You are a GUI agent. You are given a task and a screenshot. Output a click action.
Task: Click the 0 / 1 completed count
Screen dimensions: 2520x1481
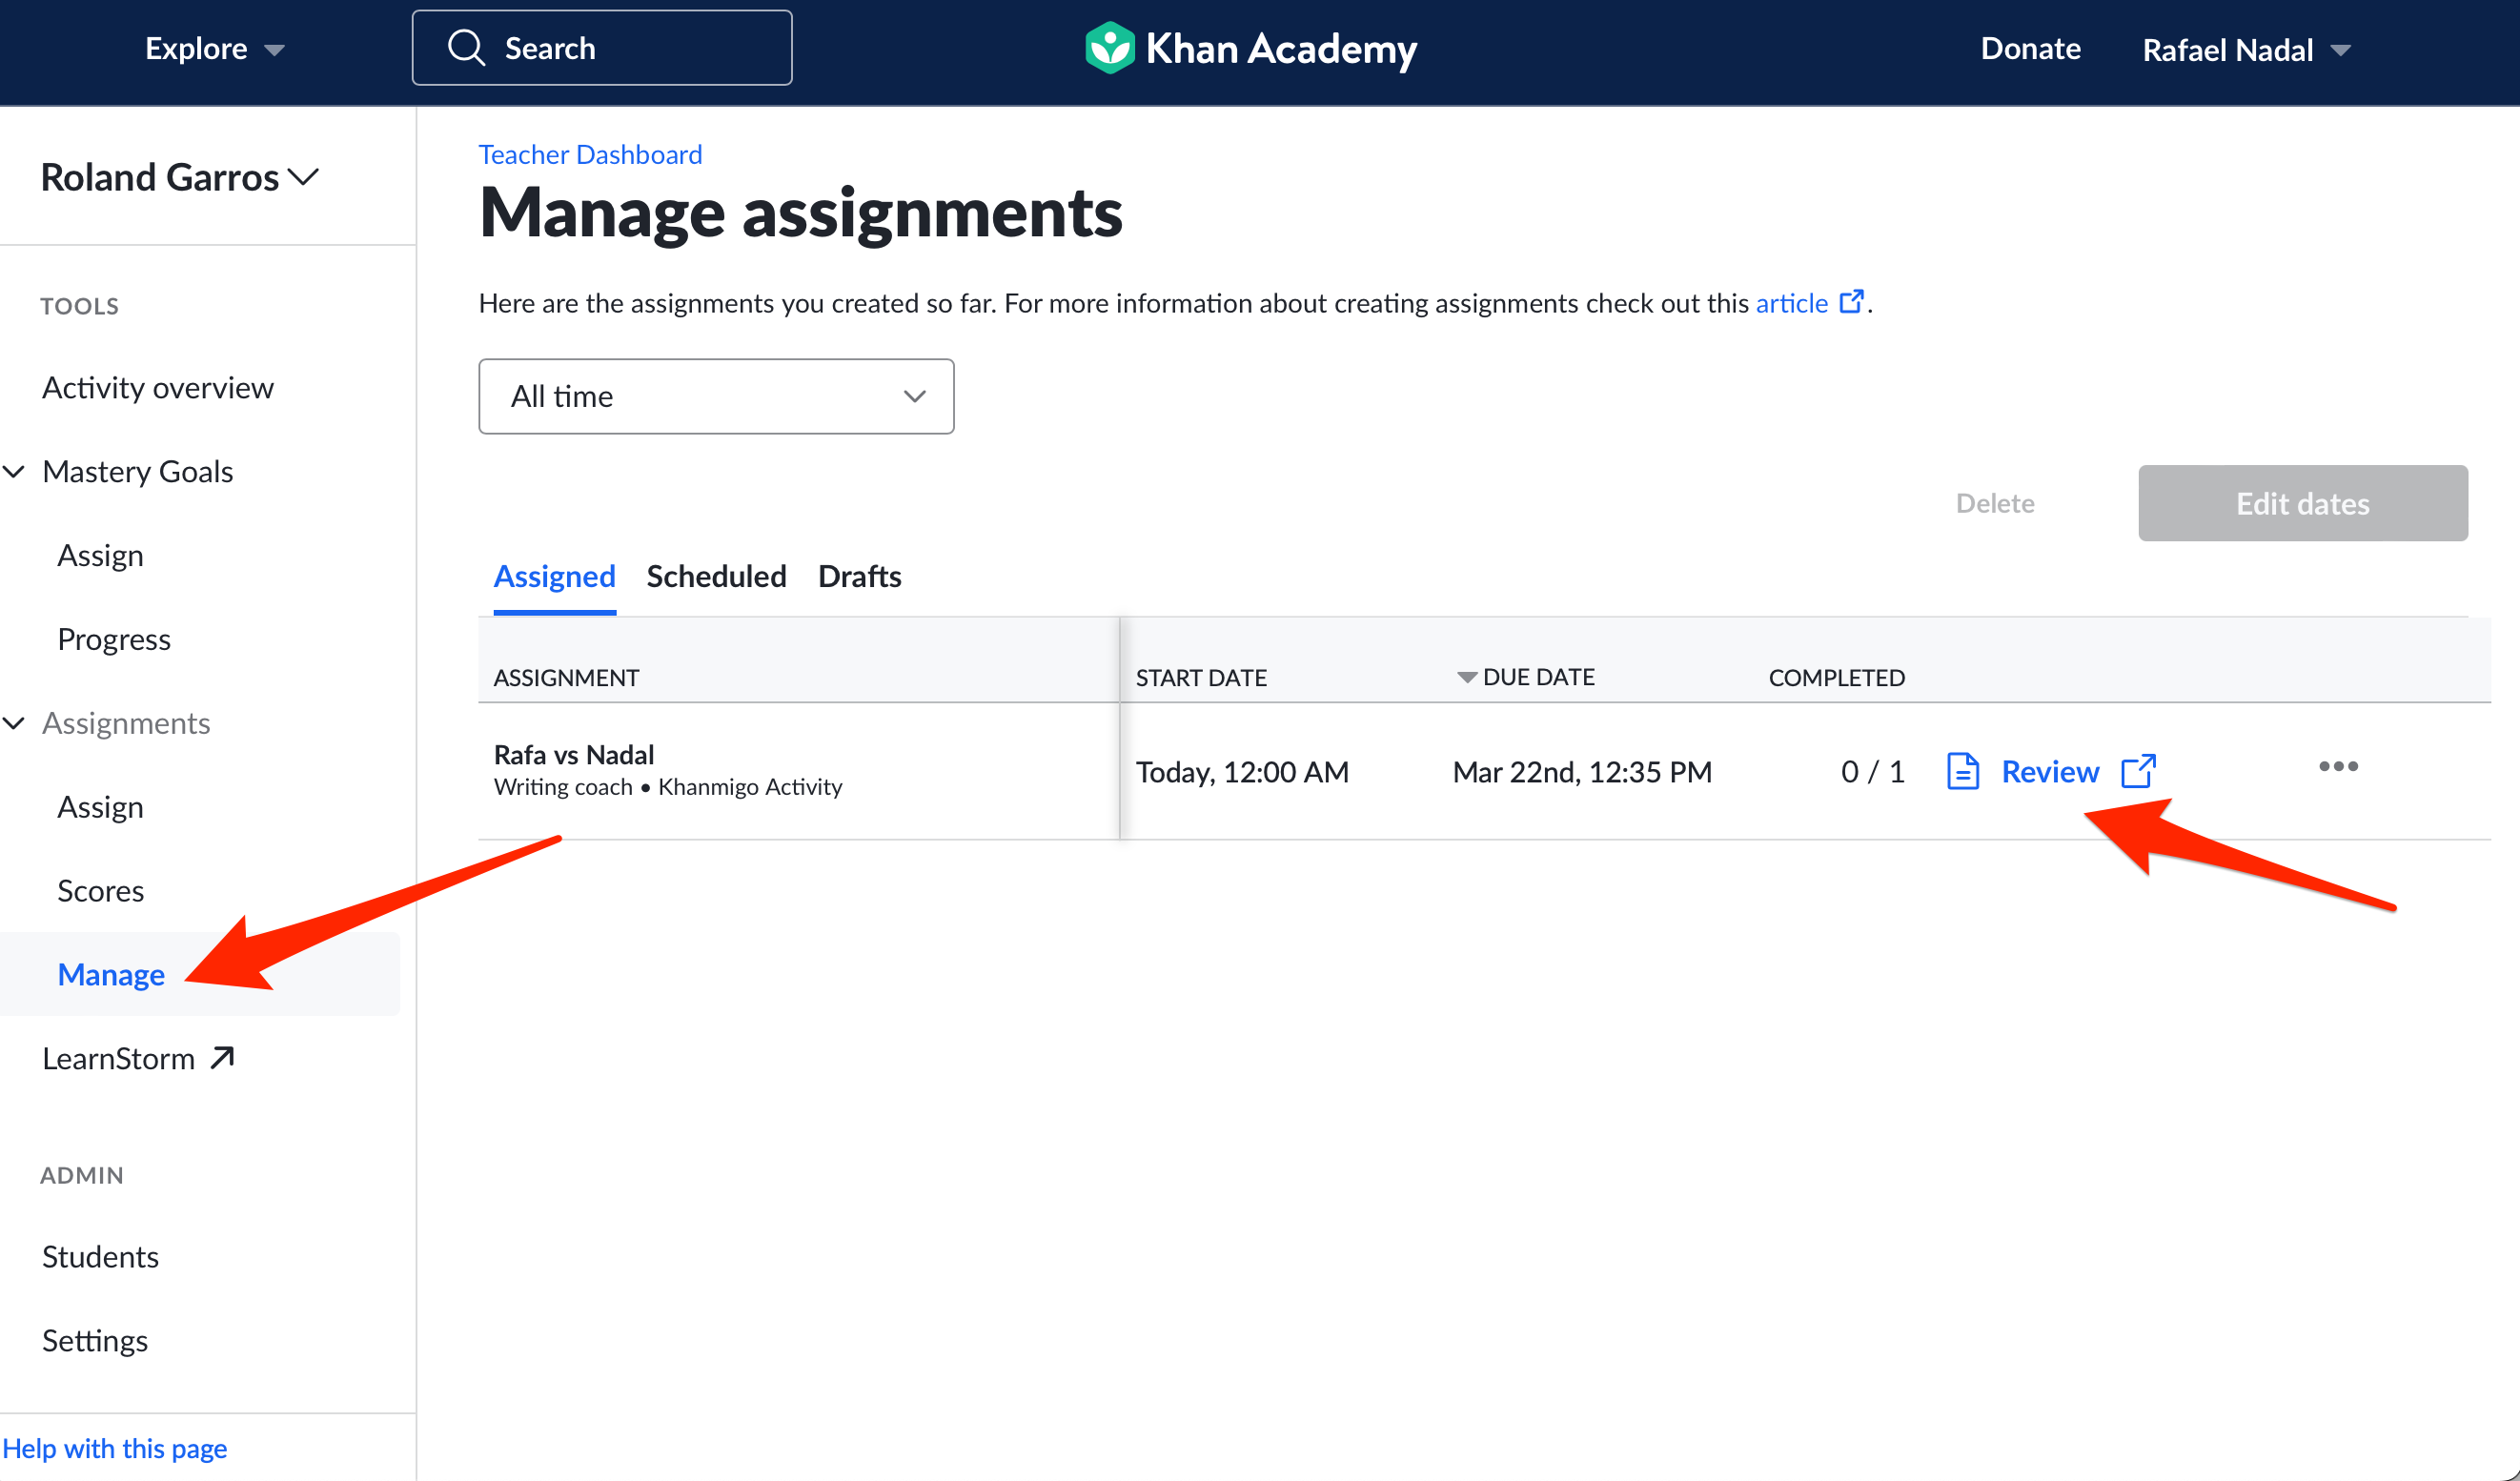[x=1873, y=771]
